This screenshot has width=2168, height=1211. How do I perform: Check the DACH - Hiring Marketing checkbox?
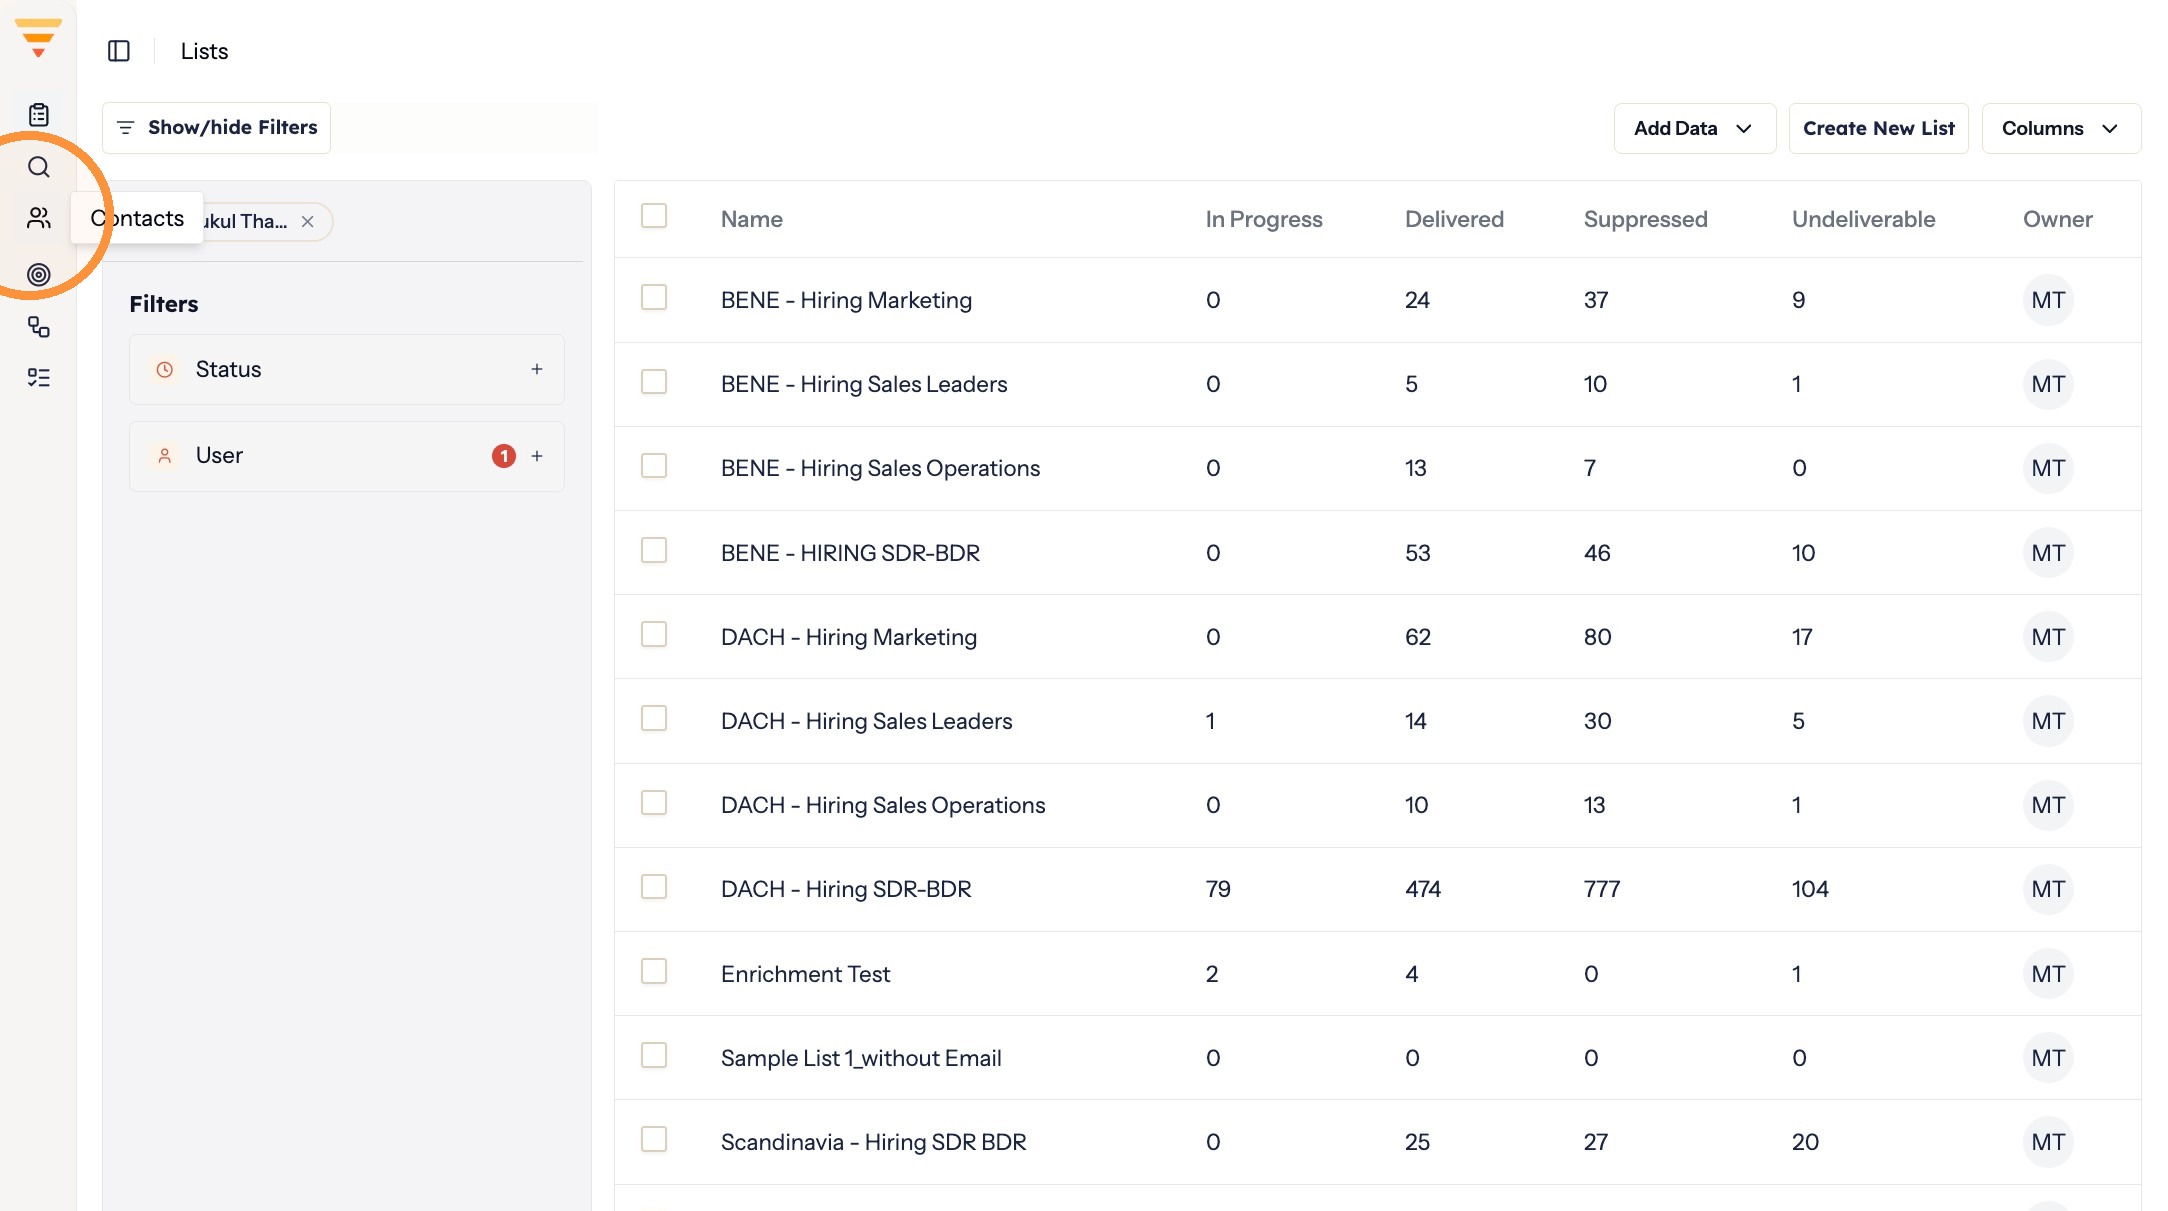654,634
